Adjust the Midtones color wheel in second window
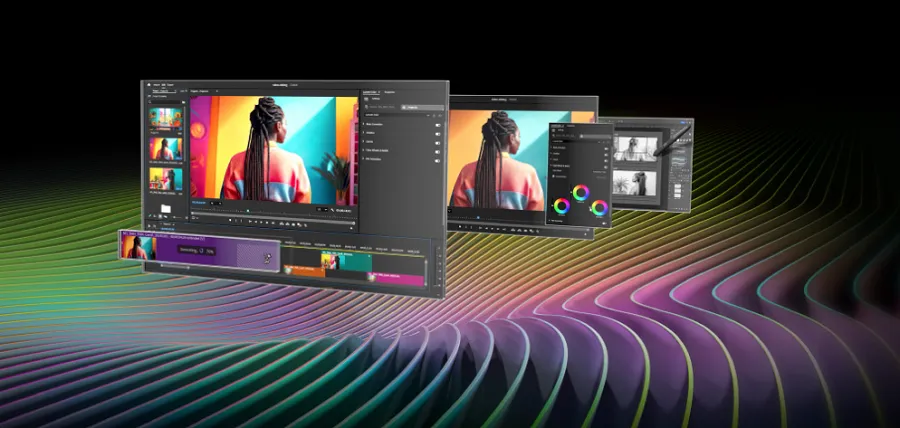This screenshot has height=428, width=900. tap(581, 193)
